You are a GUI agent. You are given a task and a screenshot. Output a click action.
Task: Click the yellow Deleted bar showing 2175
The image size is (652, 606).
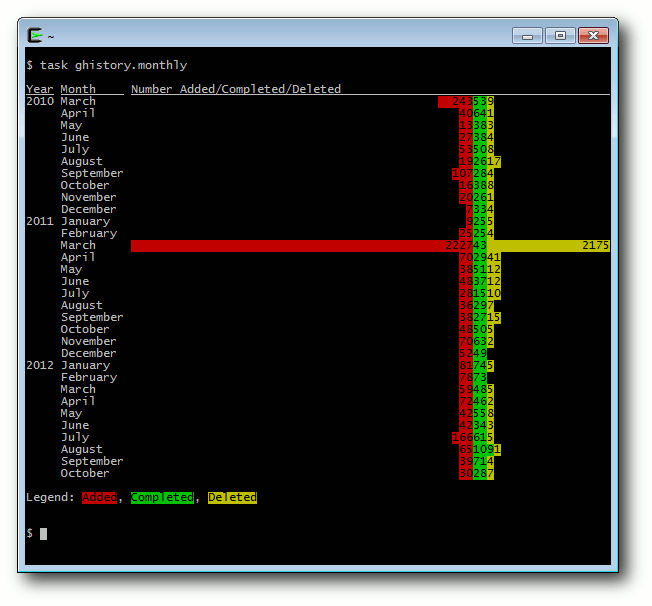548,245
